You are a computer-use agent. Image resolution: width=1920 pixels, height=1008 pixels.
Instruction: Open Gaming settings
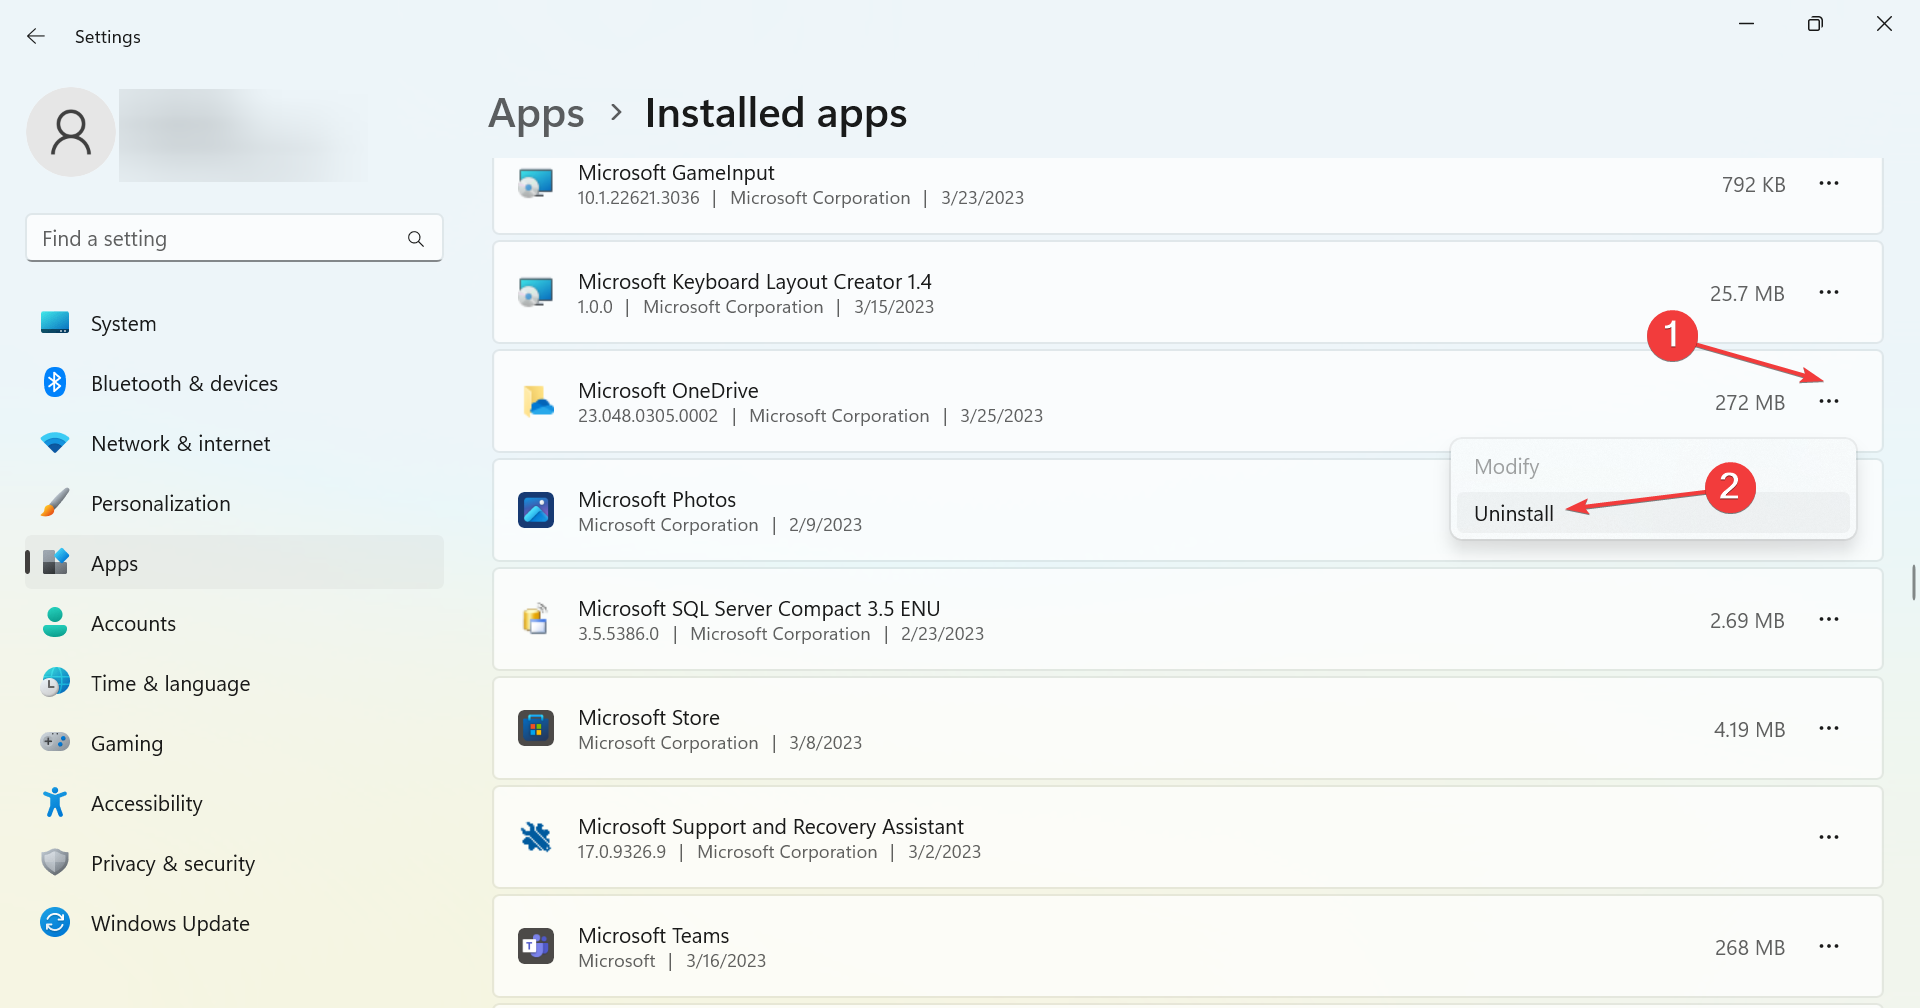coord(234,743)
